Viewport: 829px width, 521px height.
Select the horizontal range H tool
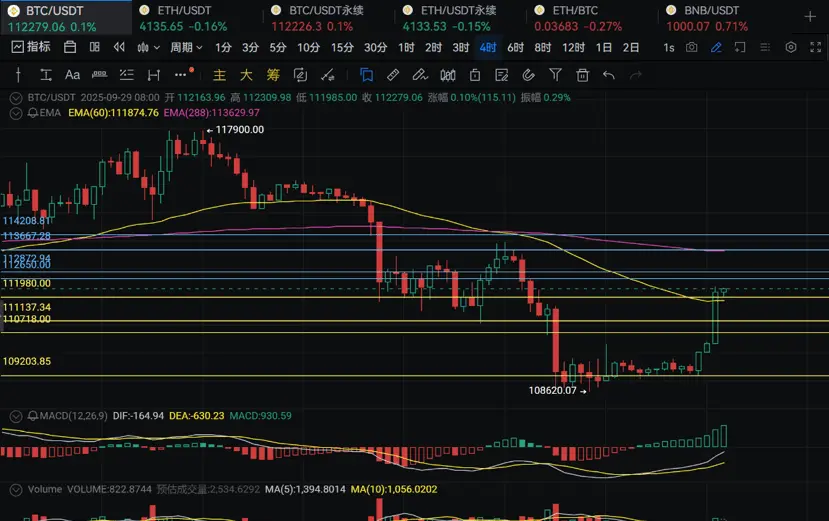pos(153,75)
